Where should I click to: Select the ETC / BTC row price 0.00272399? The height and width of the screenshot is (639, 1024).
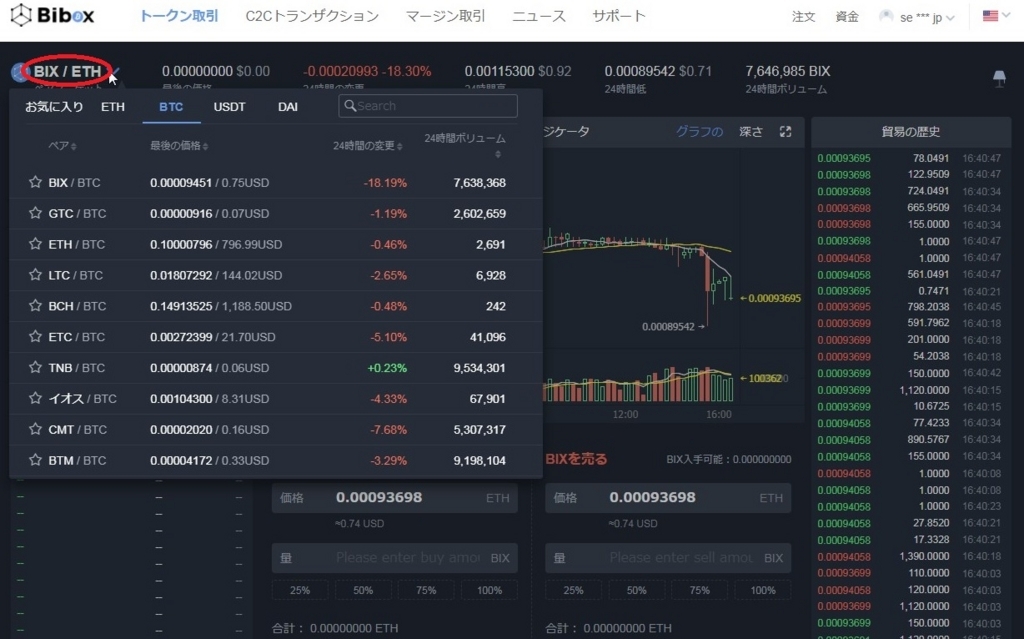pos(181,337)
